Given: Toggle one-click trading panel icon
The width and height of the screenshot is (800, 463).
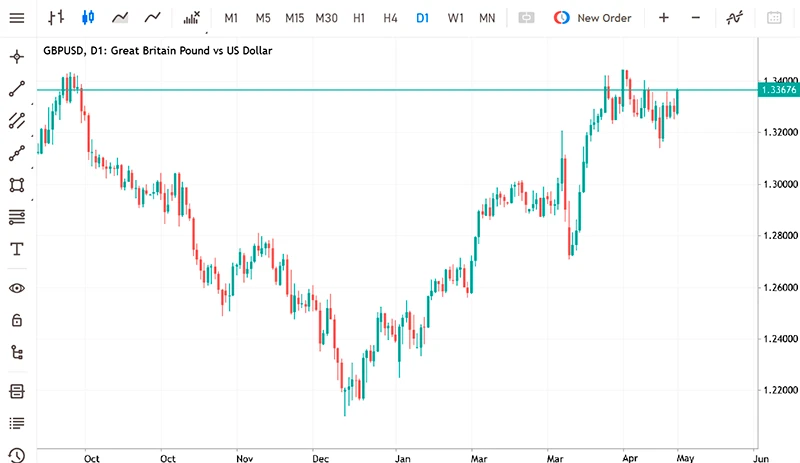Looking at the screenshot, I should pos(526,18).
